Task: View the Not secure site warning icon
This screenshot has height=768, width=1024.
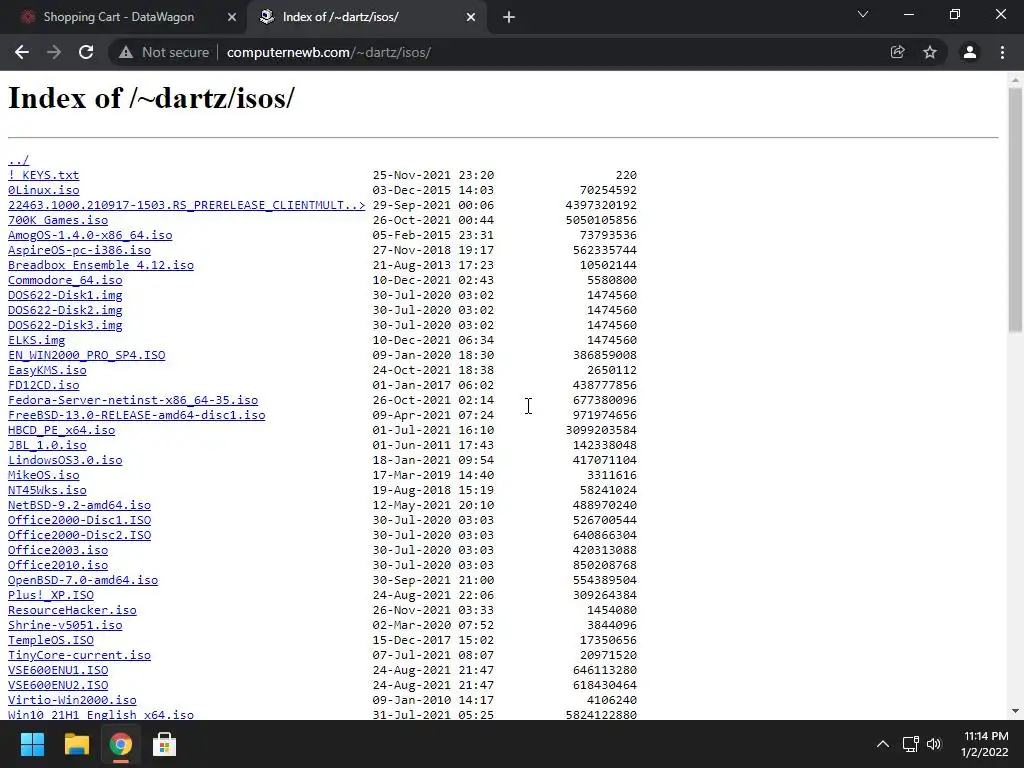Action: [126, 52]
